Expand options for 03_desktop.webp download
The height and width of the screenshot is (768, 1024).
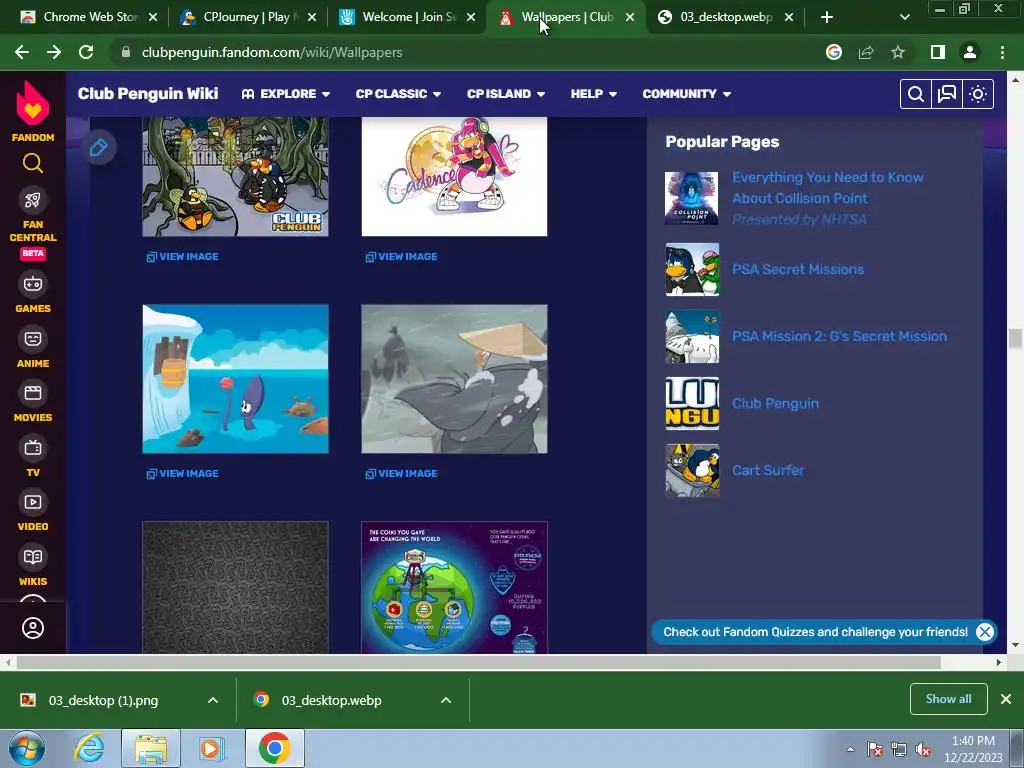point(446,700)
